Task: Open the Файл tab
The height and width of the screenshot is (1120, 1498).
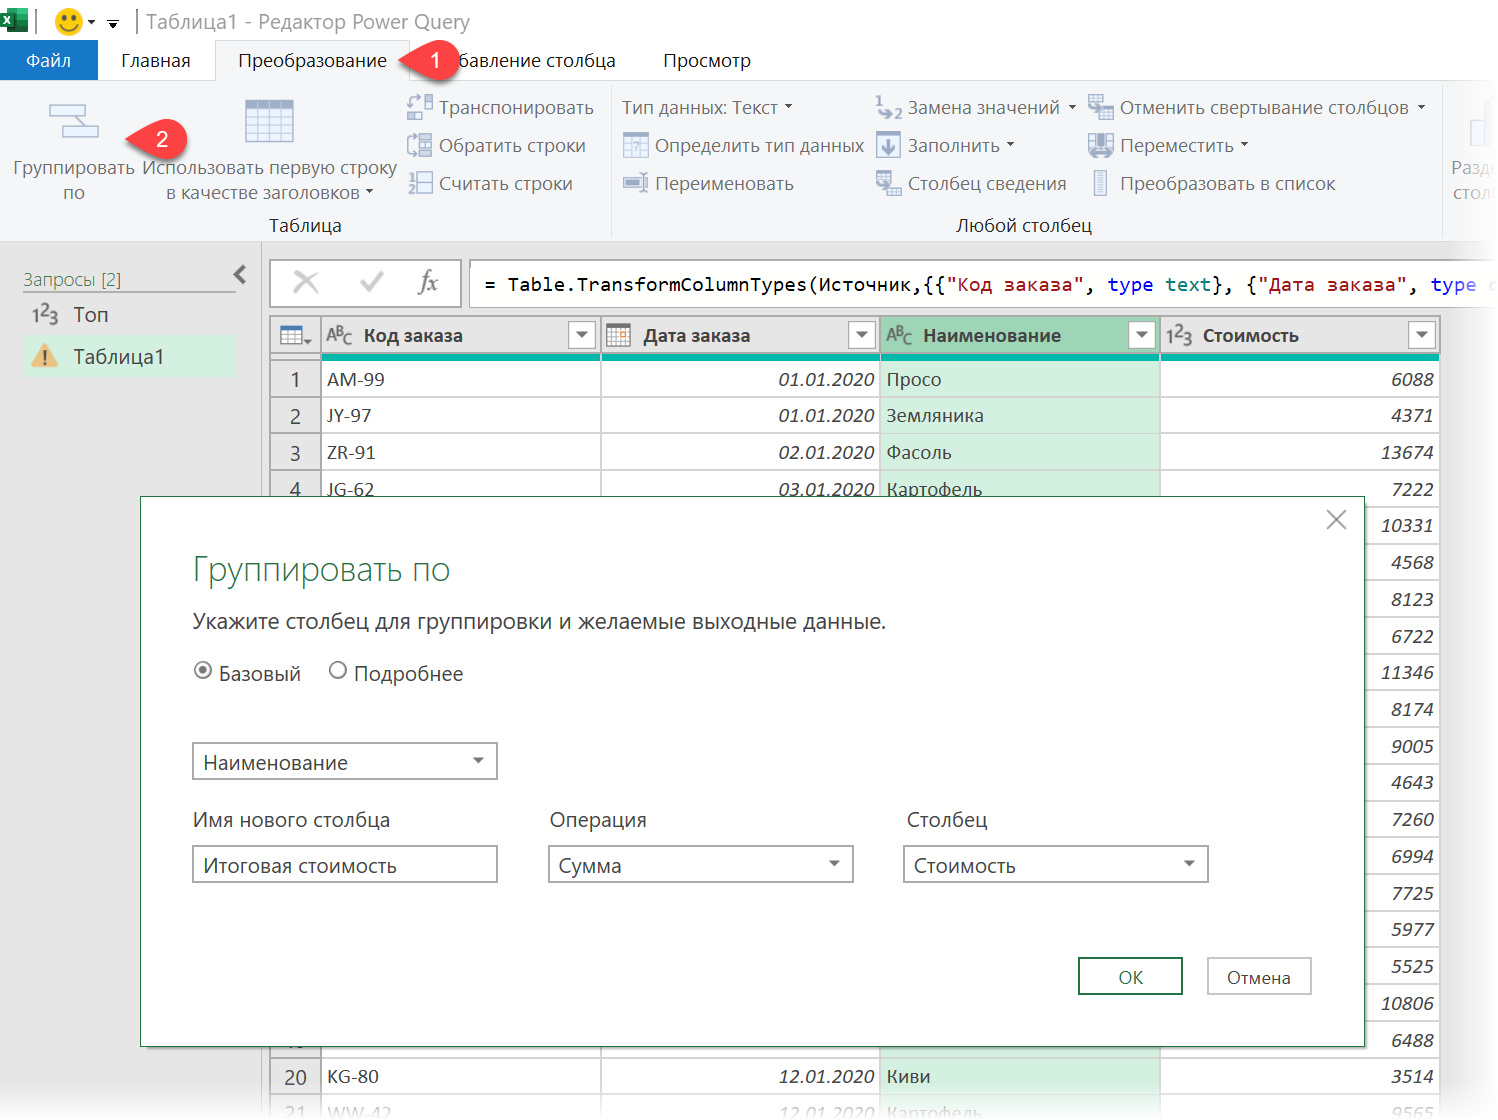Action: [49, 60]
